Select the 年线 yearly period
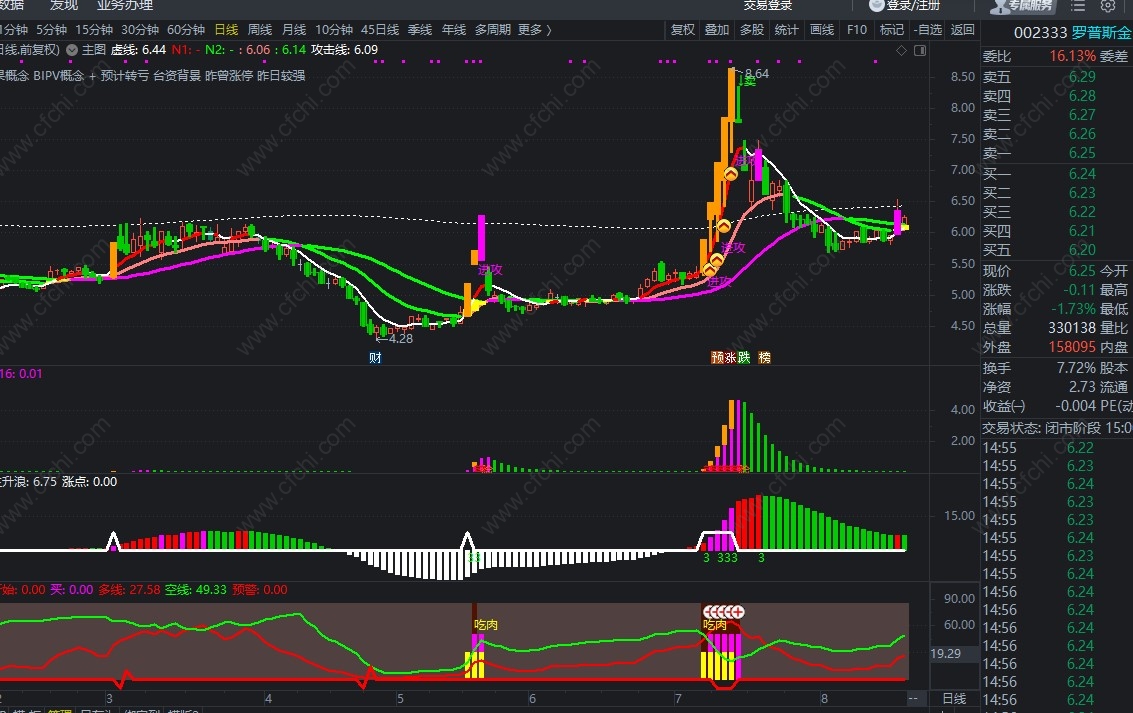Screen dimensions: 1133x713 click(x=454, y=30)
